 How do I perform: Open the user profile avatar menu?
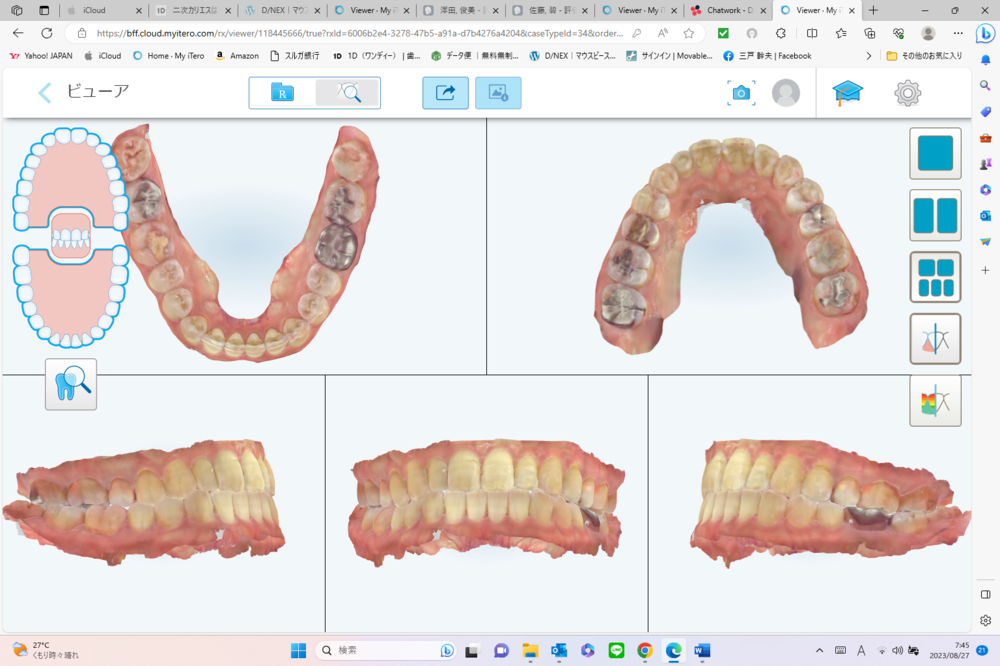click(x=786, y=93)
